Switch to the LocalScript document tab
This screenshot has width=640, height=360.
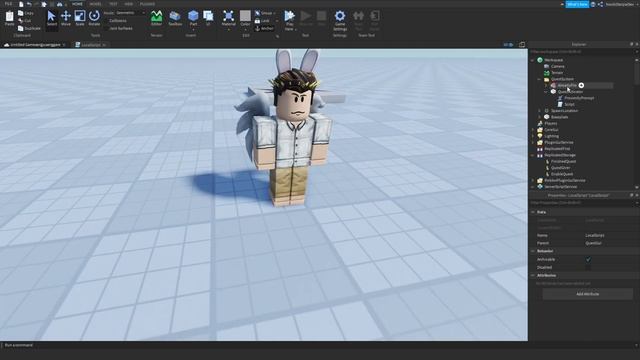(90, 45)
